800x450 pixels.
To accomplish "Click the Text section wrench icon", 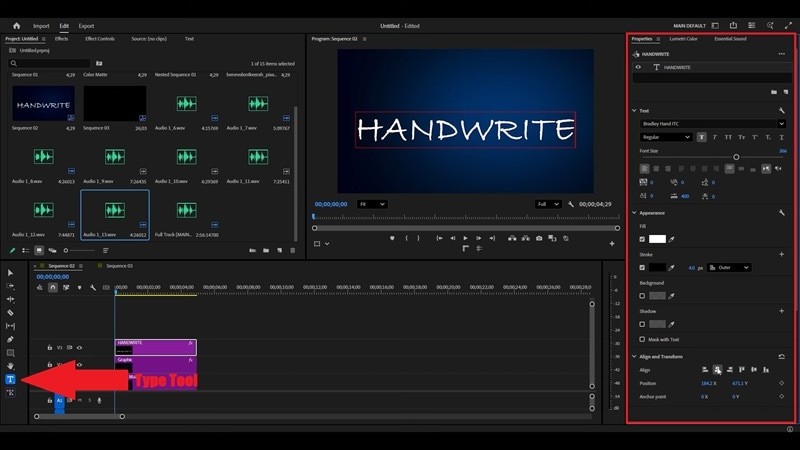I will coord(782,110).
